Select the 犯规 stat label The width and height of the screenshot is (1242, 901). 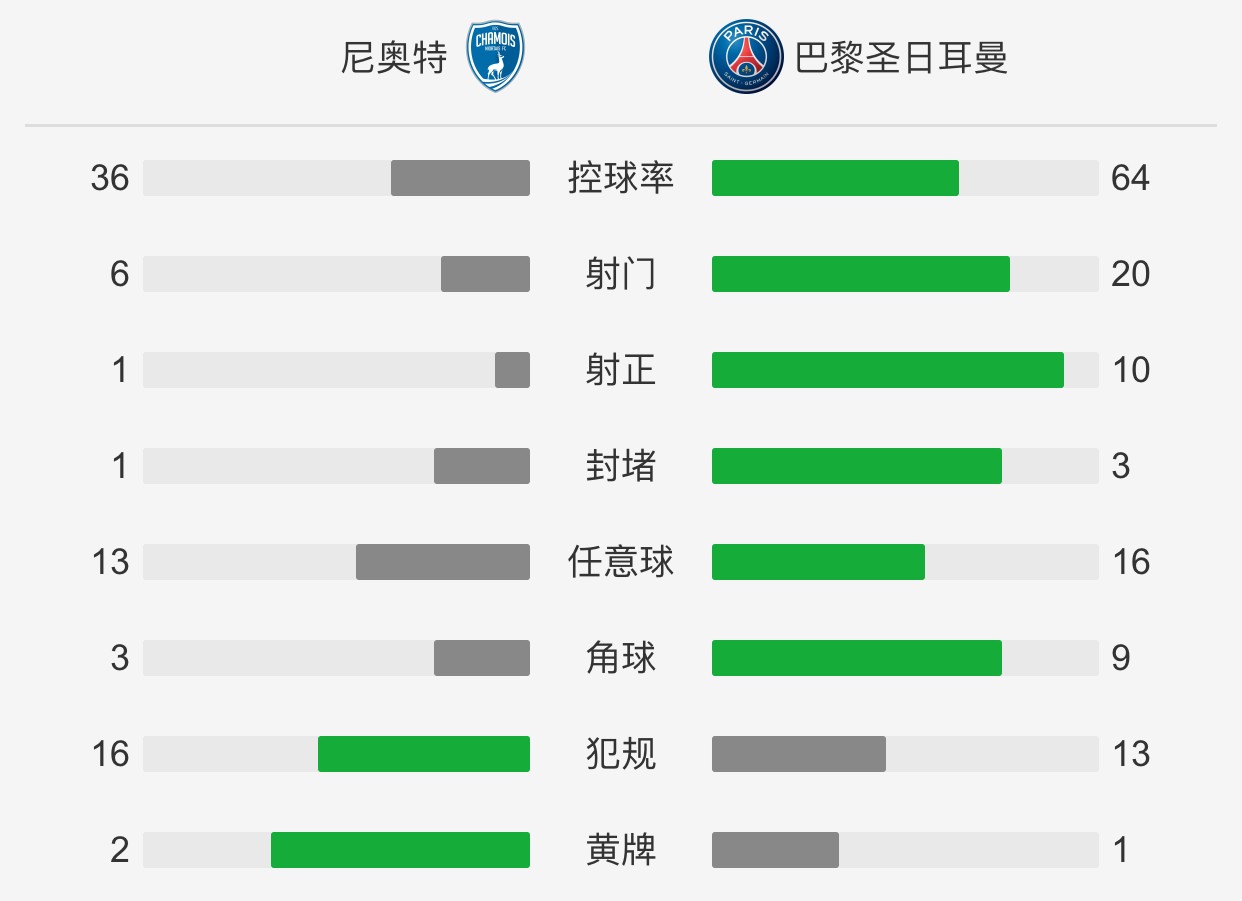pos(621,754)
